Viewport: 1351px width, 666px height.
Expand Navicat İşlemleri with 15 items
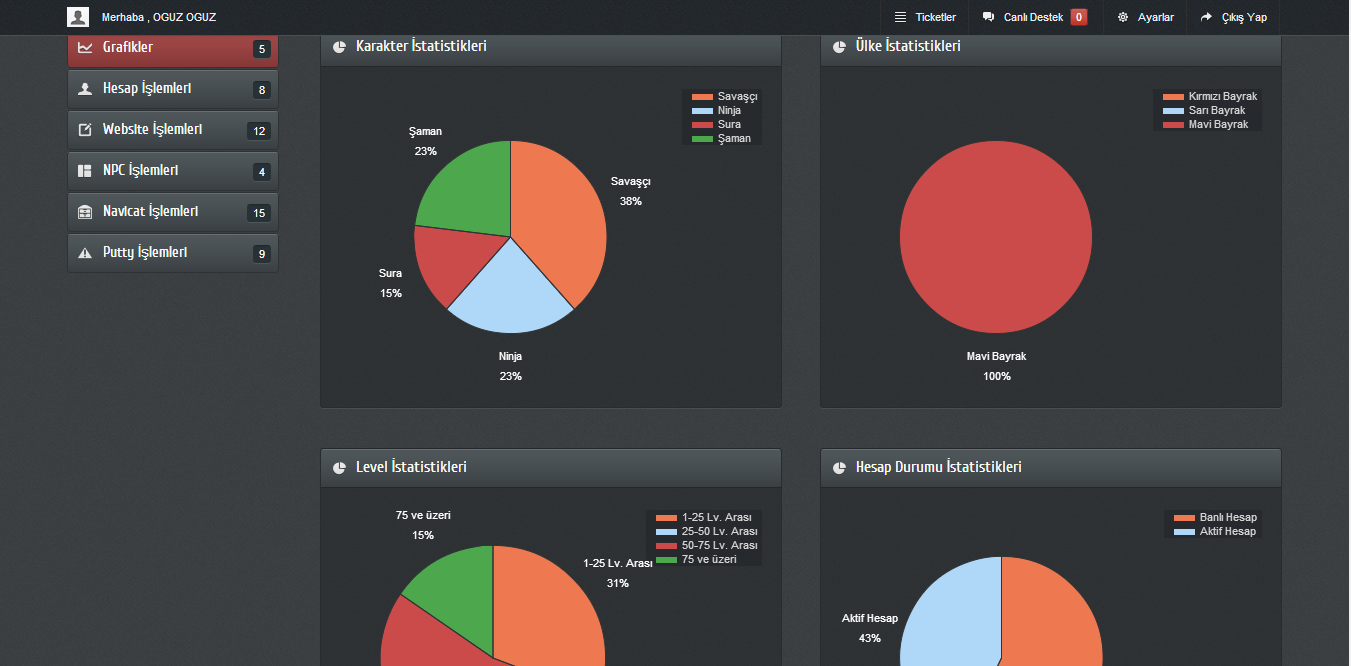coord(173,212)
